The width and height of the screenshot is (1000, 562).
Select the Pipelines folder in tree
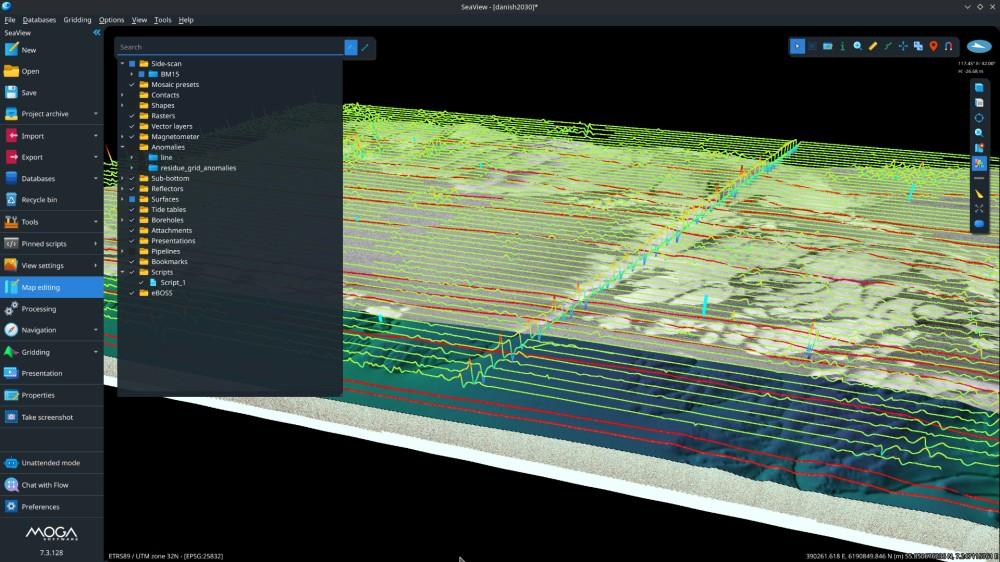point(165,251)
